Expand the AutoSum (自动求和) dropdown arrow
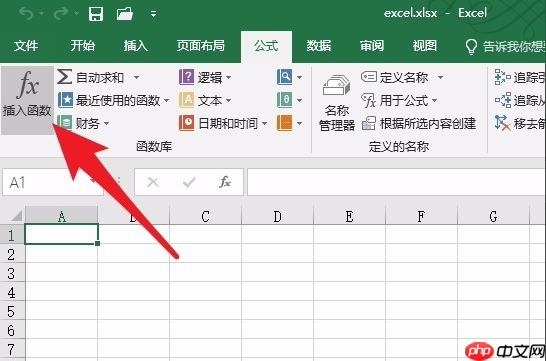Screen dimensions: 546x361 (136, 77)
